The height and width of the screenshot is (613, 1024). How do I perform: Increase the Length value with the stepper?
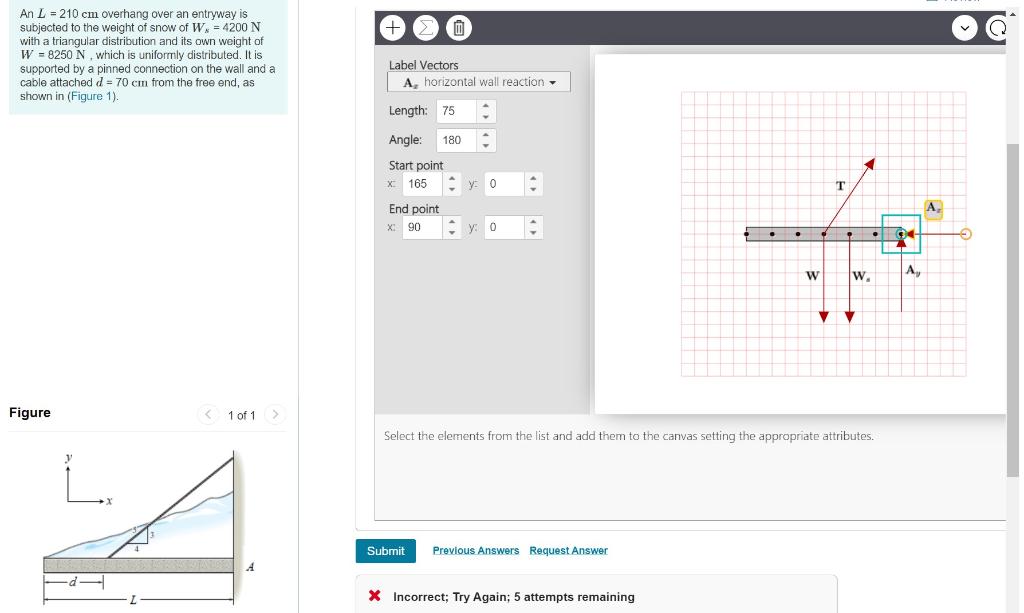(x=486, y=106)
